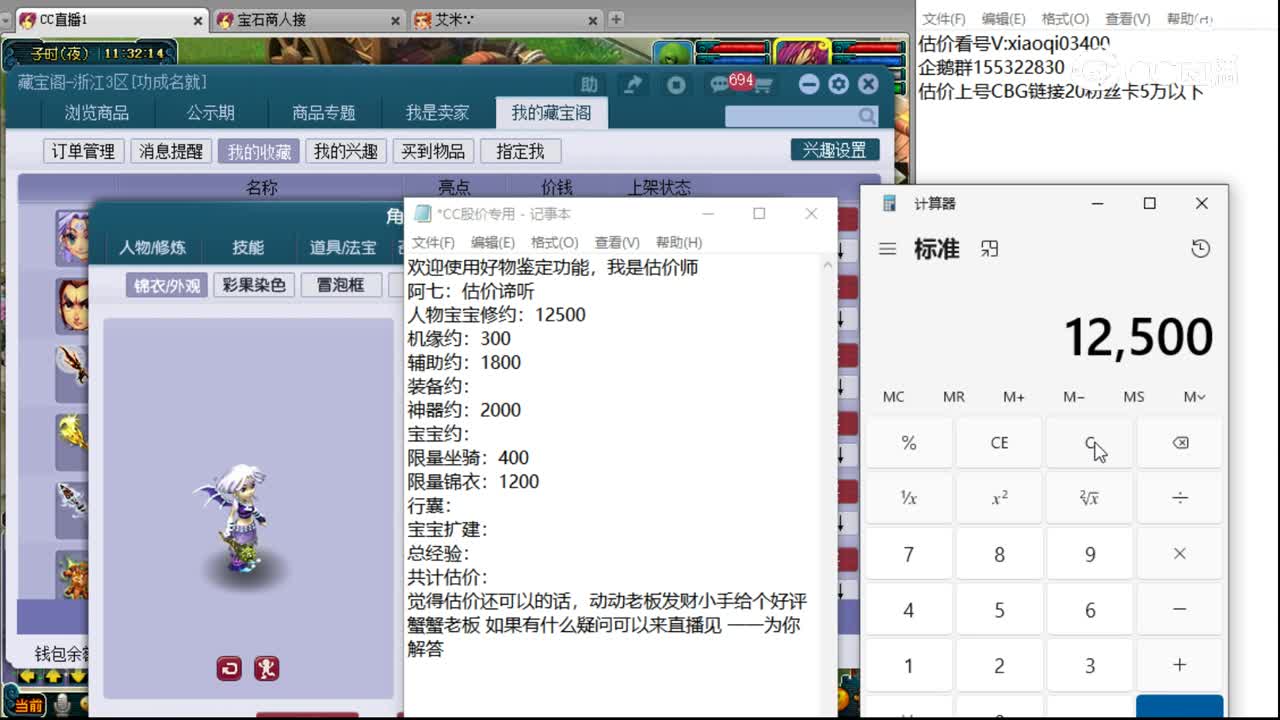The image size is (1280, 720).
Task: Open the gear settings icon in 藏宝阁 titlebar
Action: click(837, 84)
